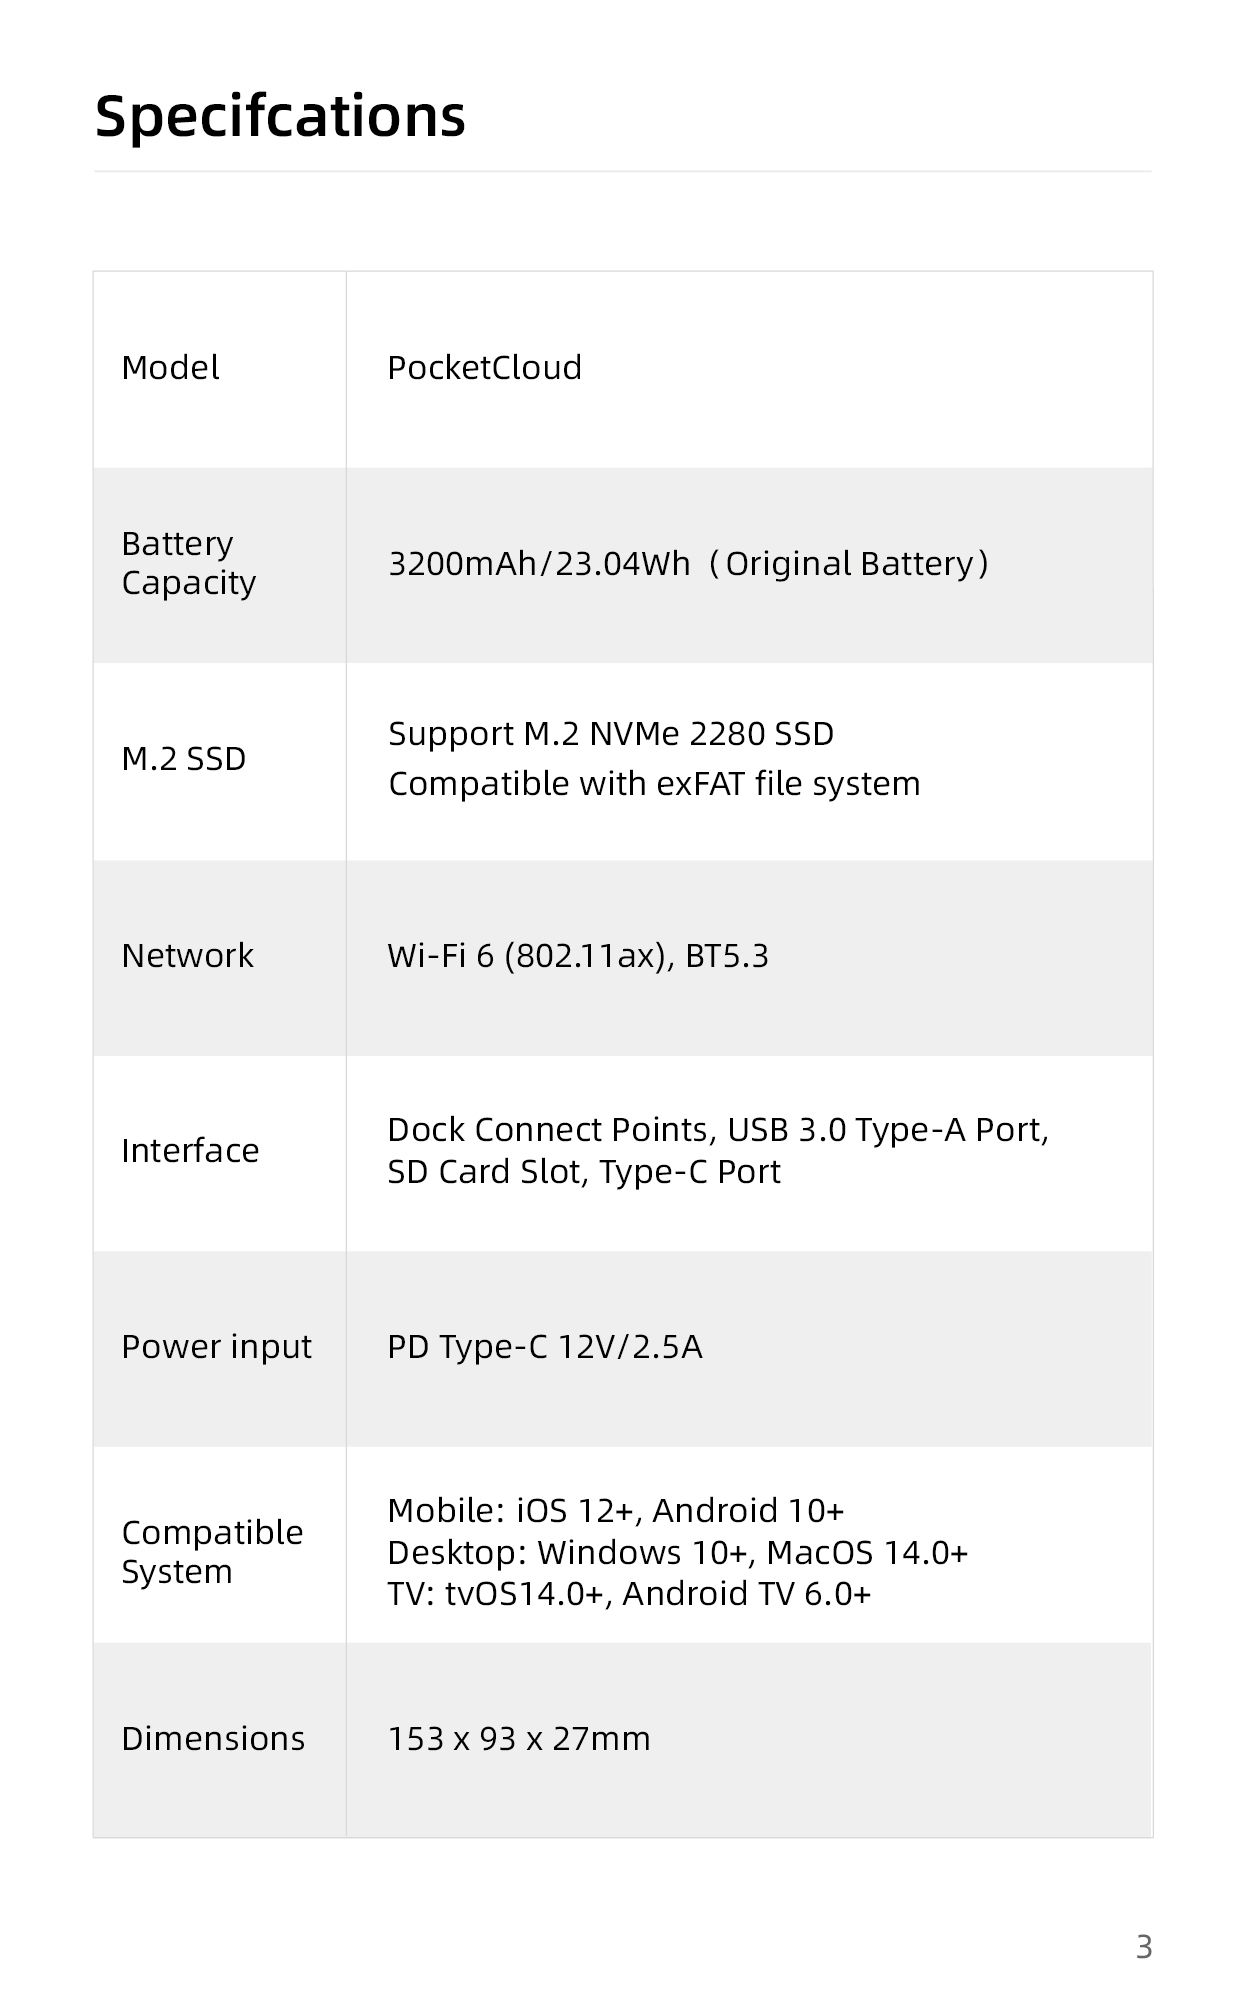The width and height of the screenshot is (1242, 2009).
Task: Click the Compatible System label
Action: tap(212, 1552)
